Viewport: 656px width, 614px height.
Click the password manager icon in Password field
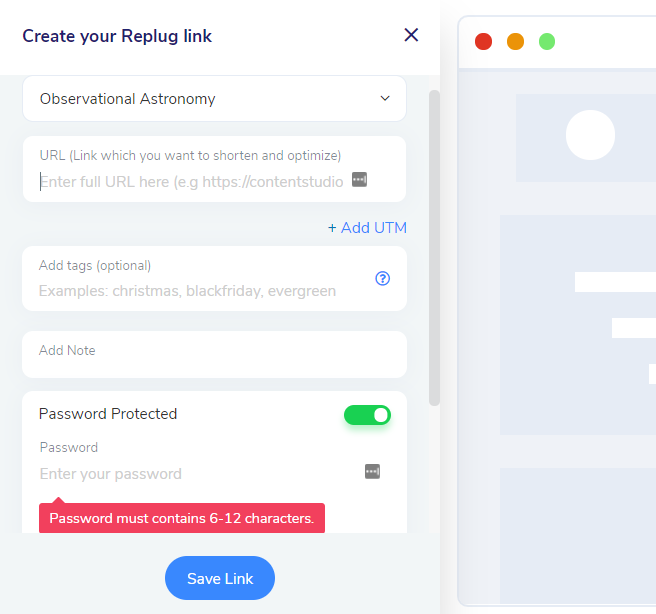click(x=372, y=472)
